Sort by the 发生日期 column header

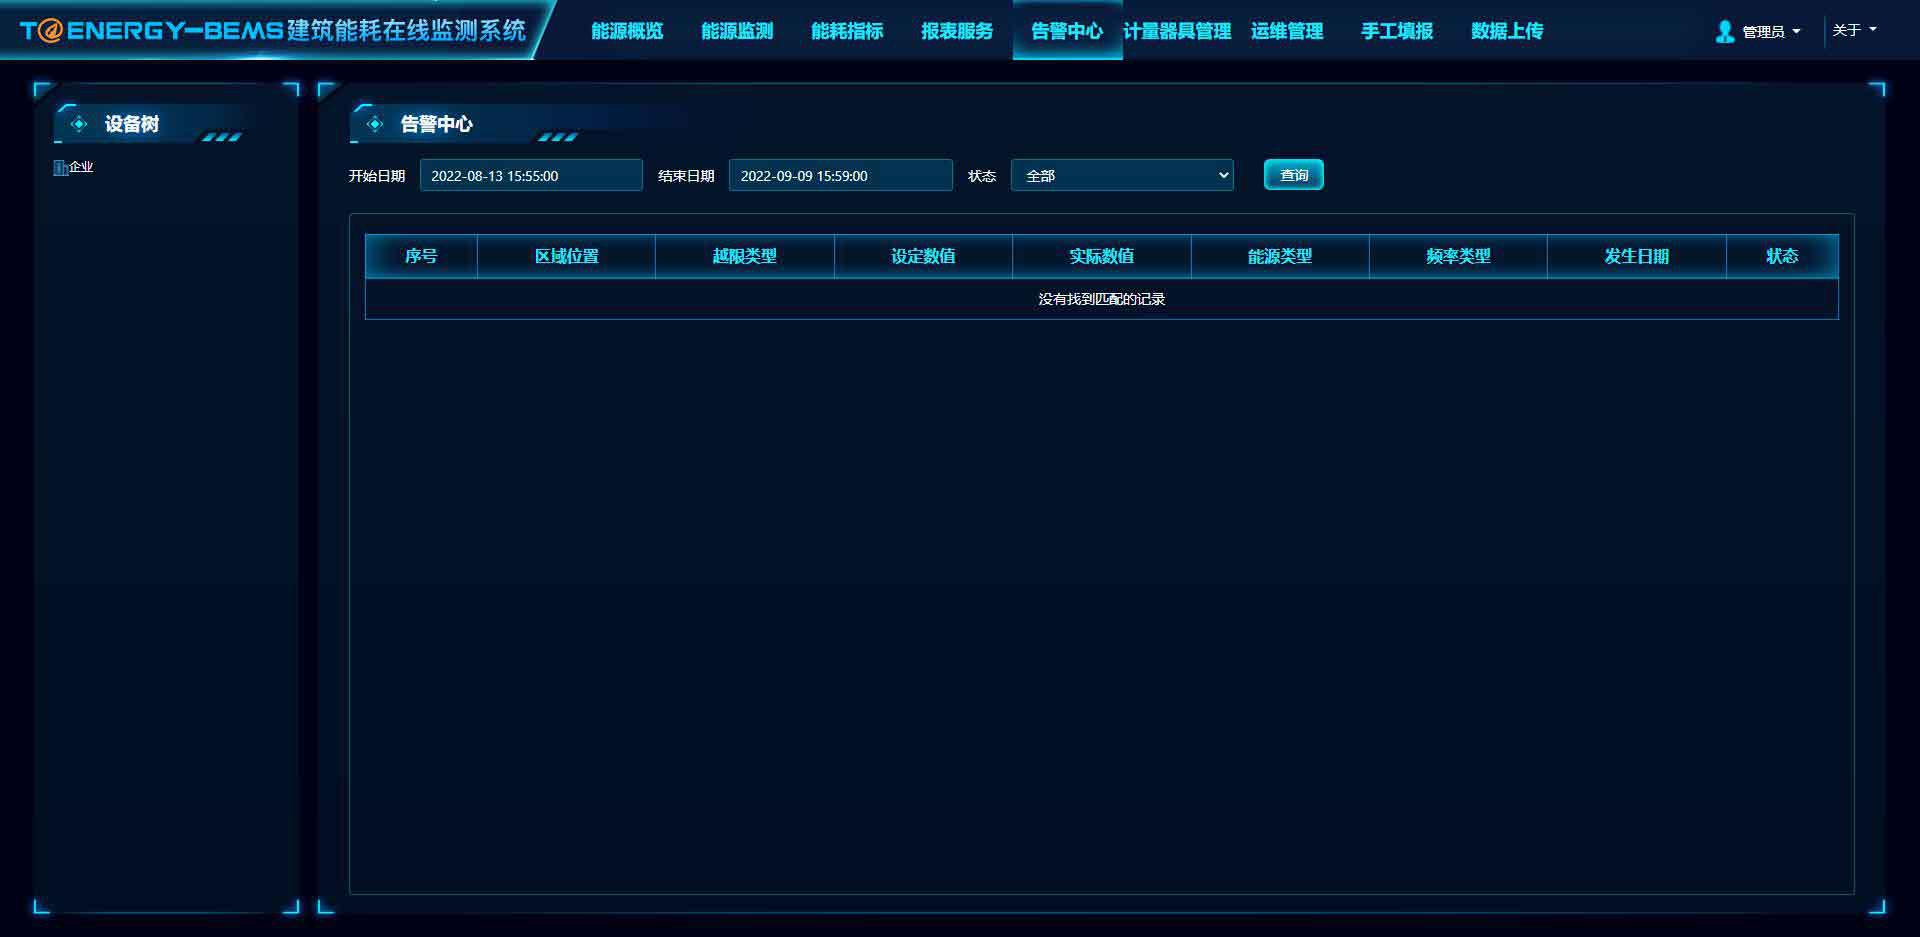click(x=1636, y=256)
